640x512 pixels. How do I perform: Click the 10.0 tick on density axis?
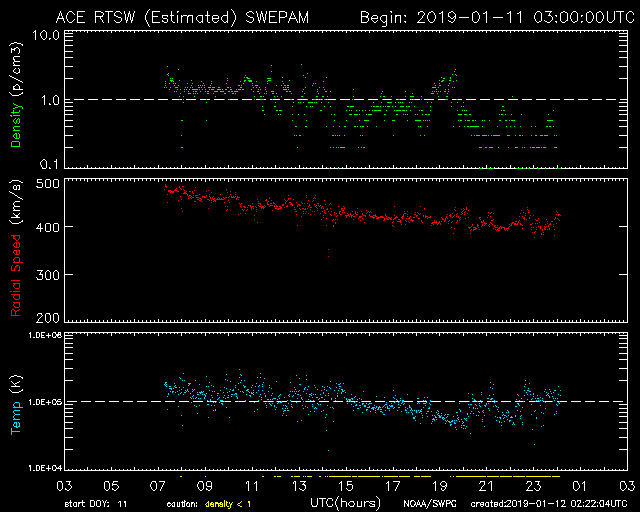(x=42, y=34)
